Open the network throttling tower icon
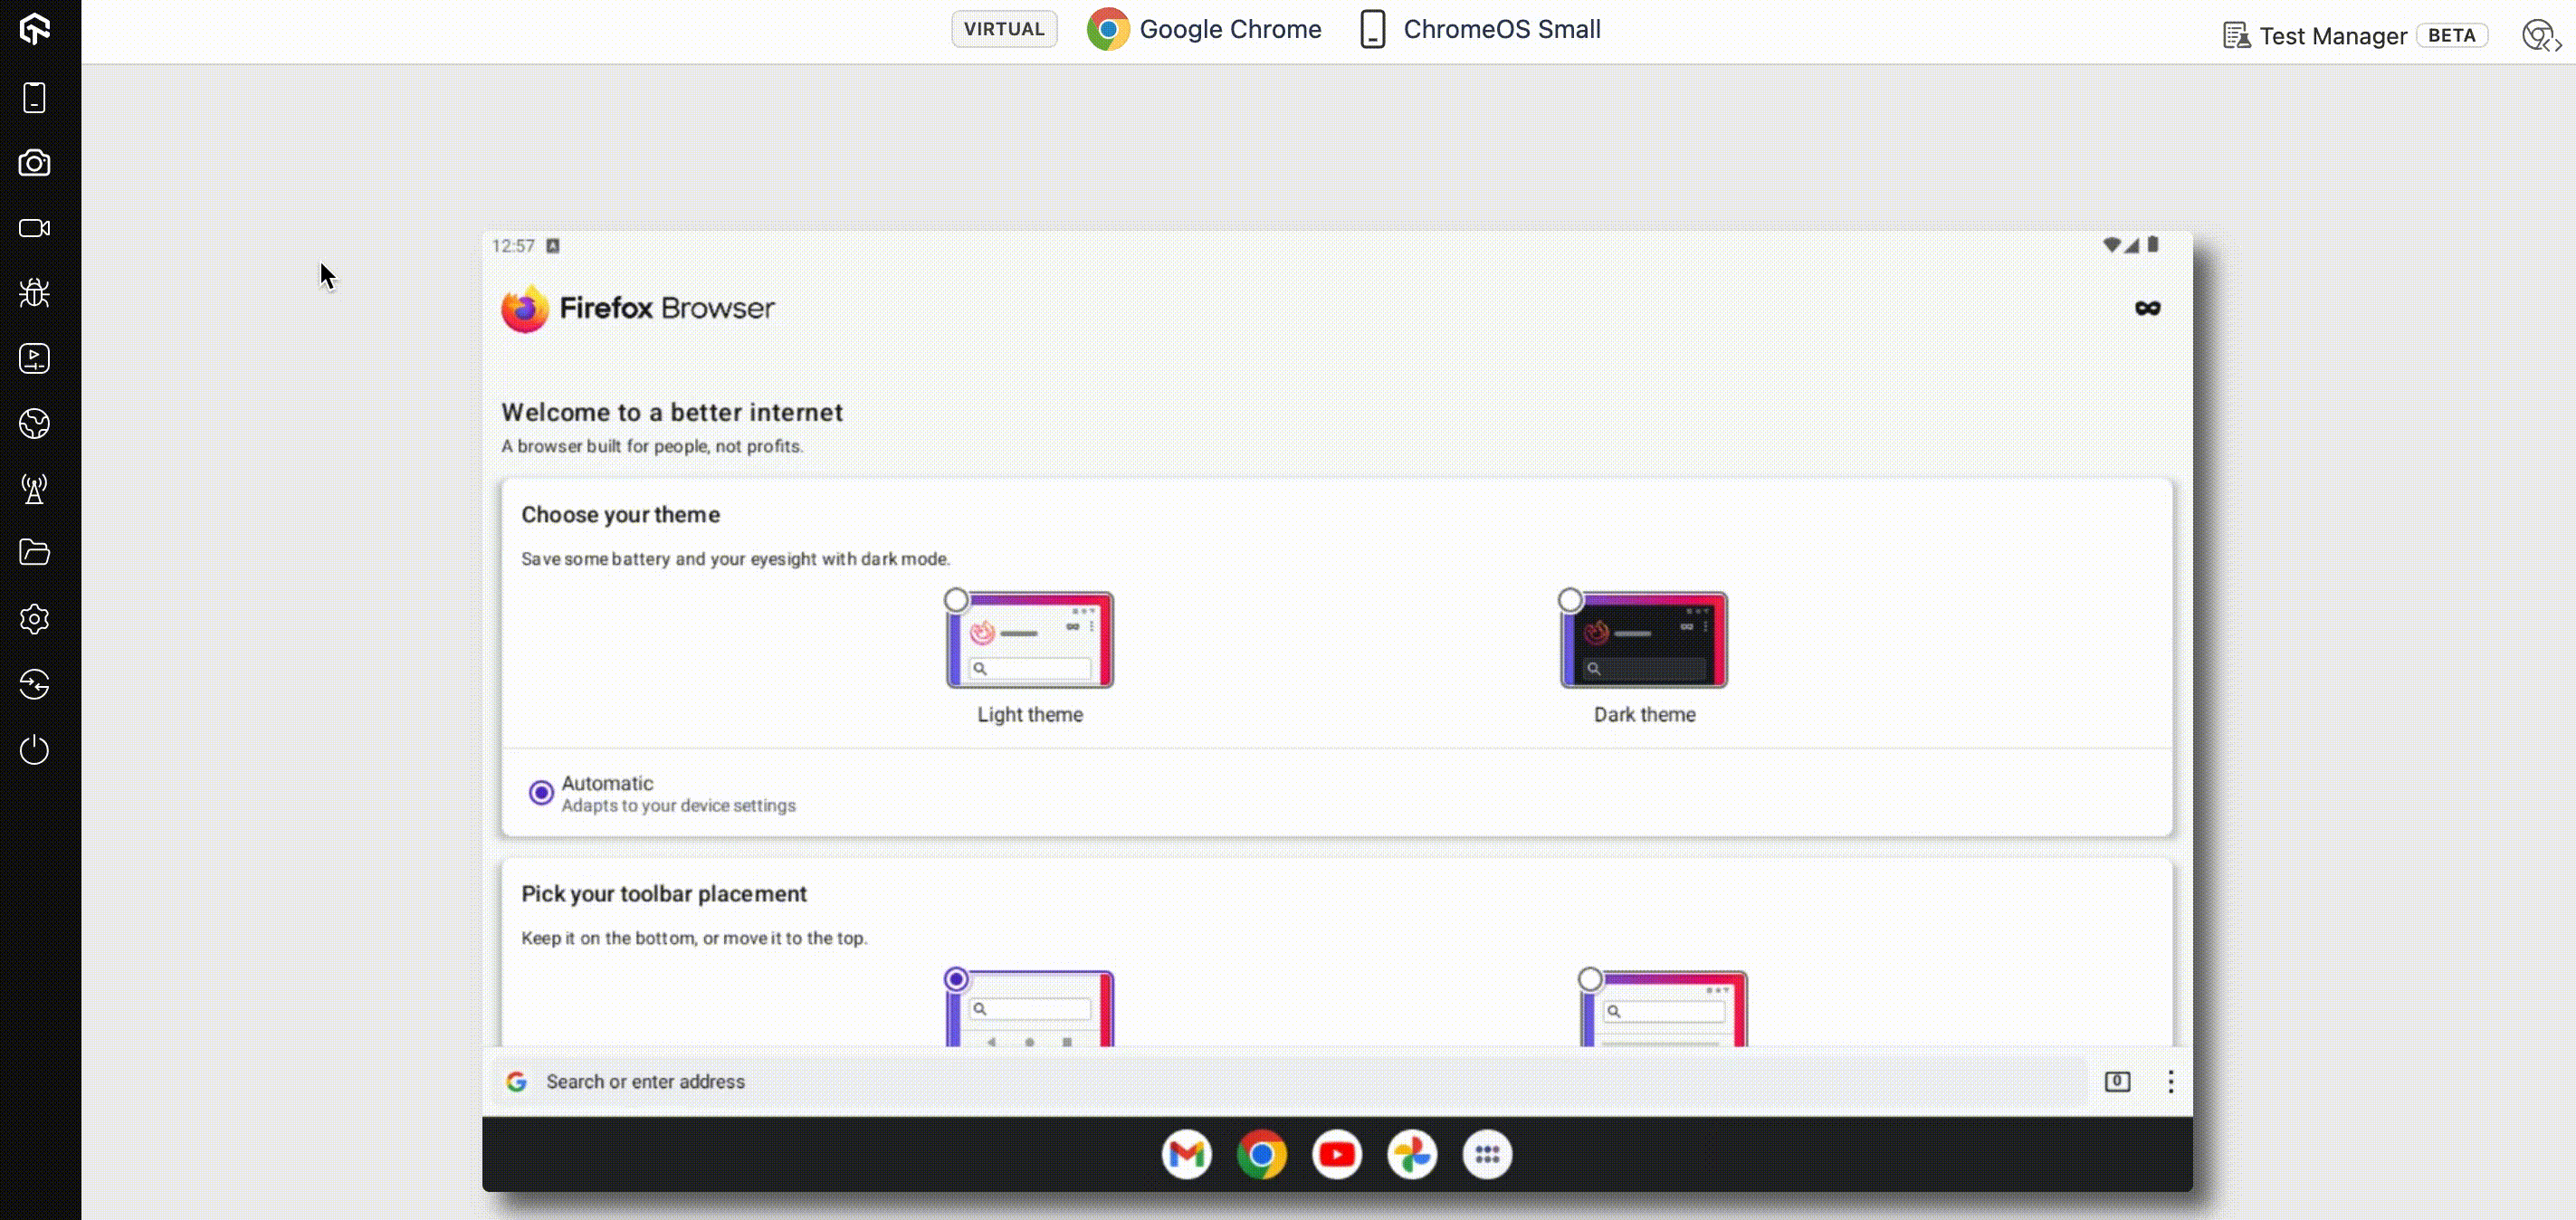Image resolution: width=2576 pixels, height=1220 pixels. pyautogui.click(x=34, y=489)
